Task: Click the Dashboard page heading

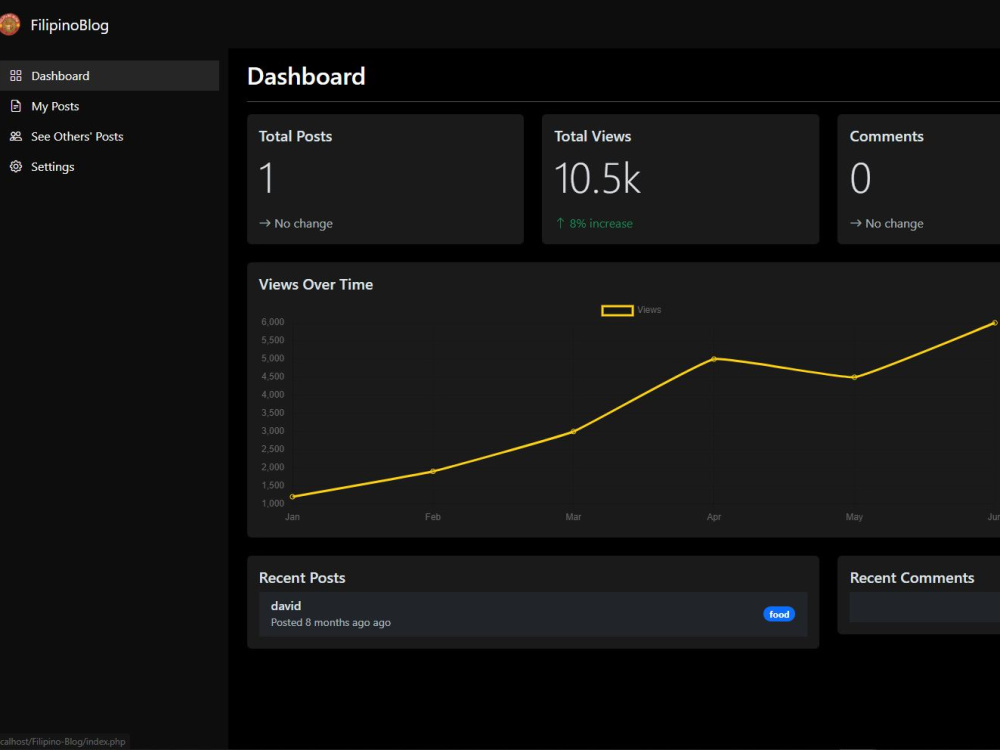Action: (306, 77)
